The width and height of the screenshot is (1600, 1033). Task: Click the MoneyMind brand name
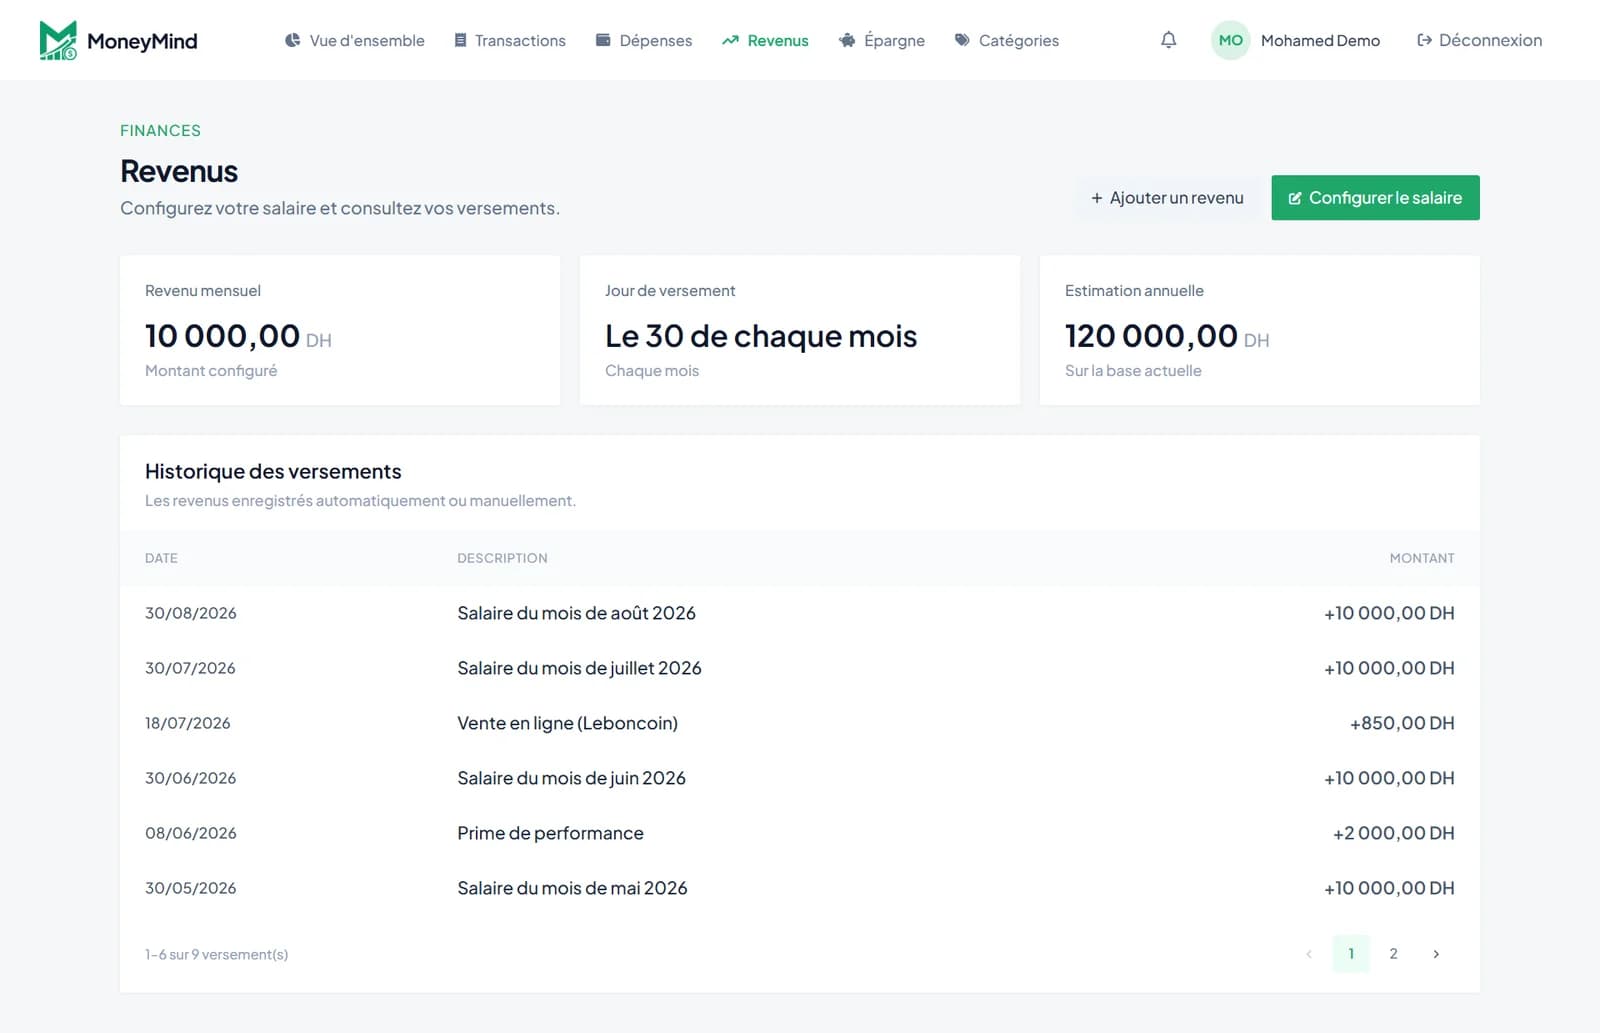(142, 41)
